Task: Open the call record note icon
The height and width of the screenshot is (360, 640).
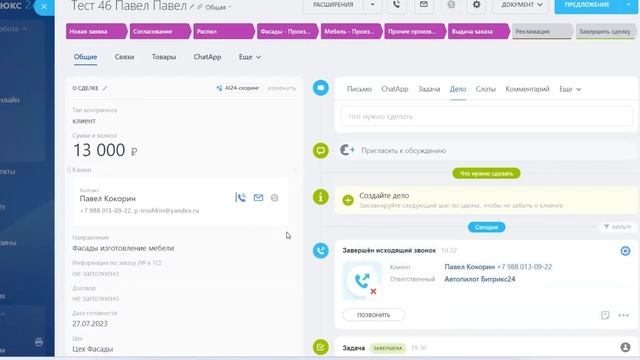Action: point(605,315)
